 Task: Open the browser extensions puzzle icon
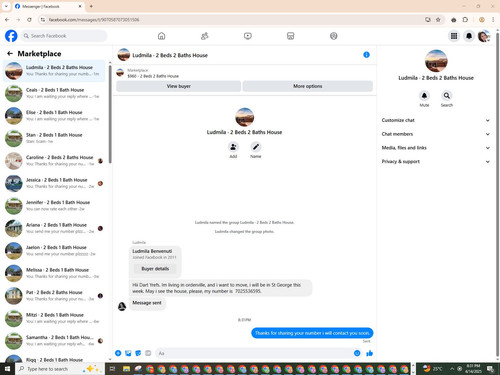click(465, 20)
